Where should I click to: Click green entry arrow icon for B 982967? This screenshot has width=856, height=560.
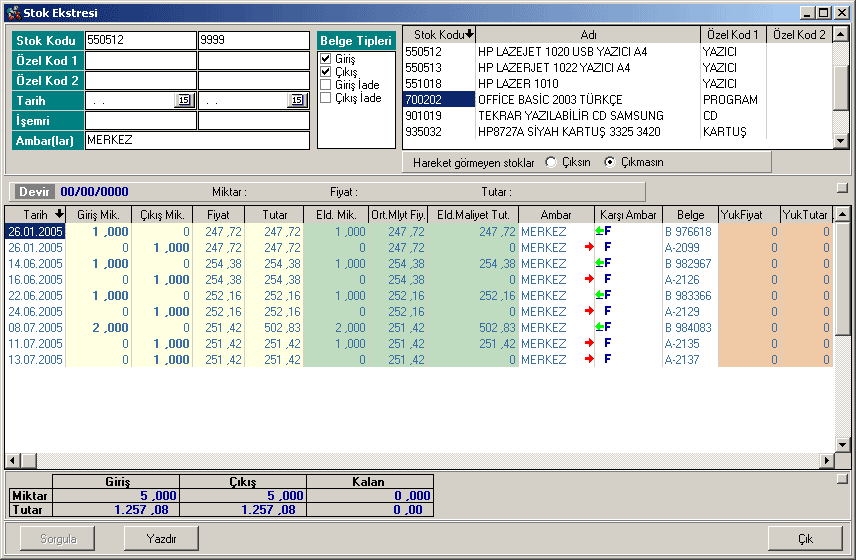tap(599, 263)
